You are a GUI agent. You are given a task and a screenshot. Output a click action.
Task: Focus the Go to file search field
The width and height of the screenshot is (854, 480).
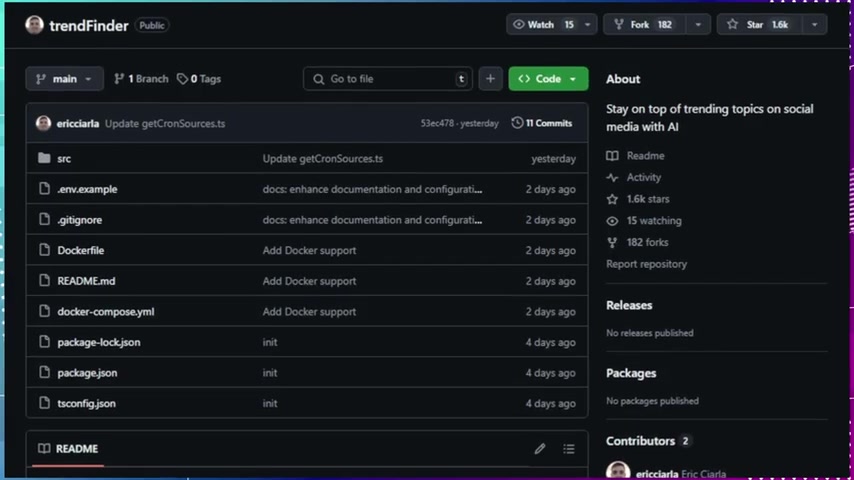[387, 79]
